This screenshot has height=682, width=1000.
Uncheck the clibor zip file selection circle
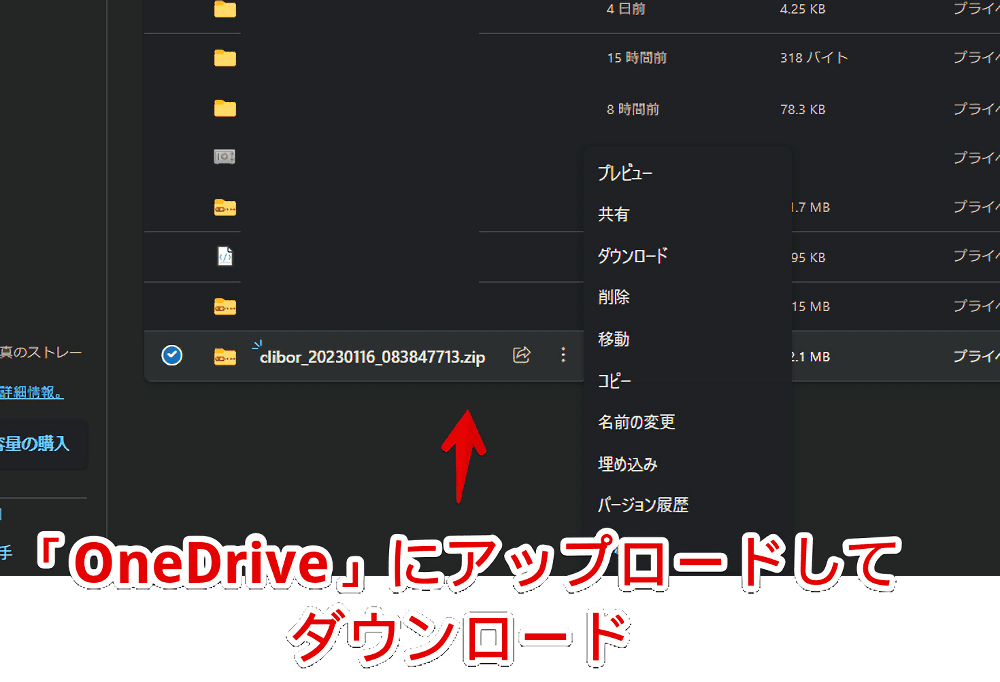point(172,355)
